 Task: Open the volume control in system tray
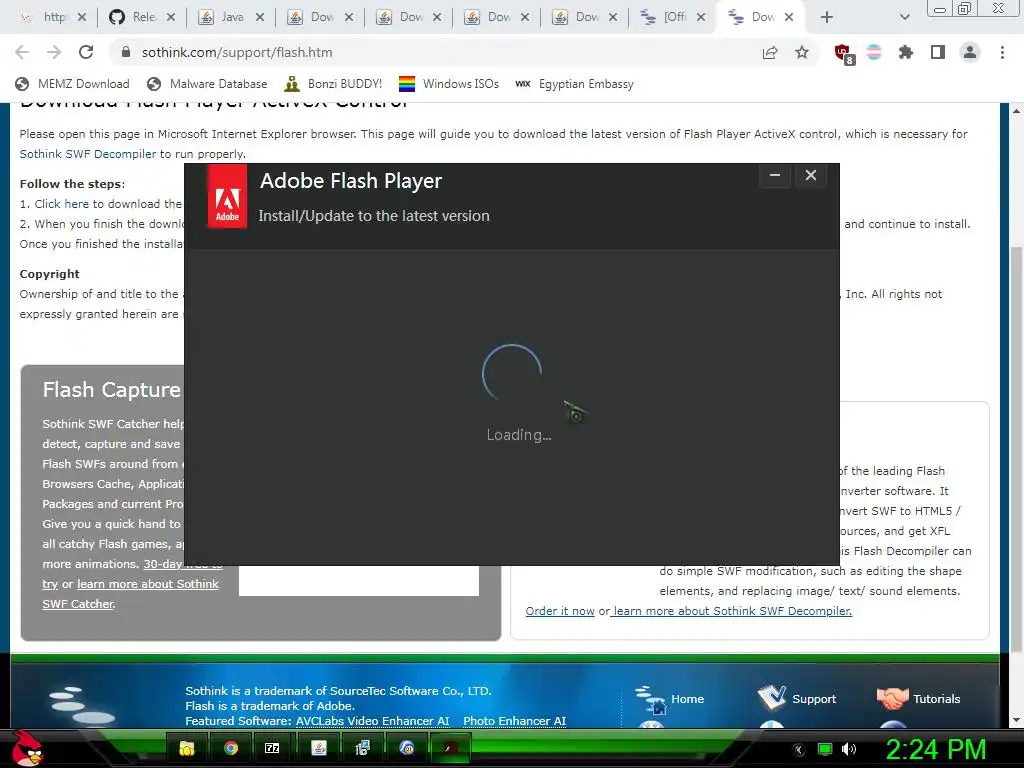click(x=849, y=749)
